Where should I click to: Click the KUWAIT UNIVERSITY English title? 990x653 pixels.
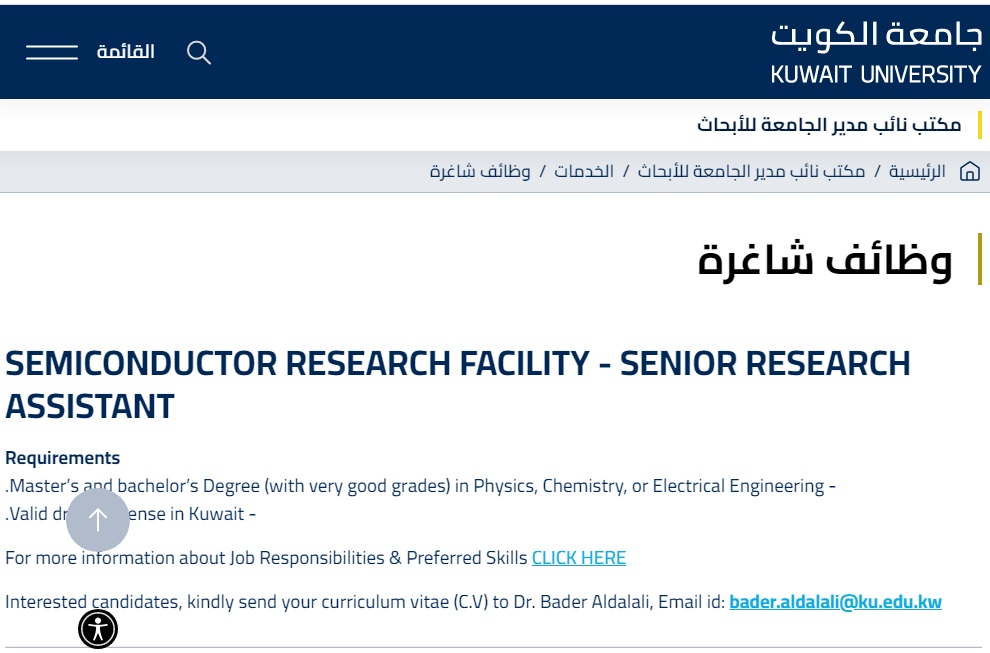[876, 75]
